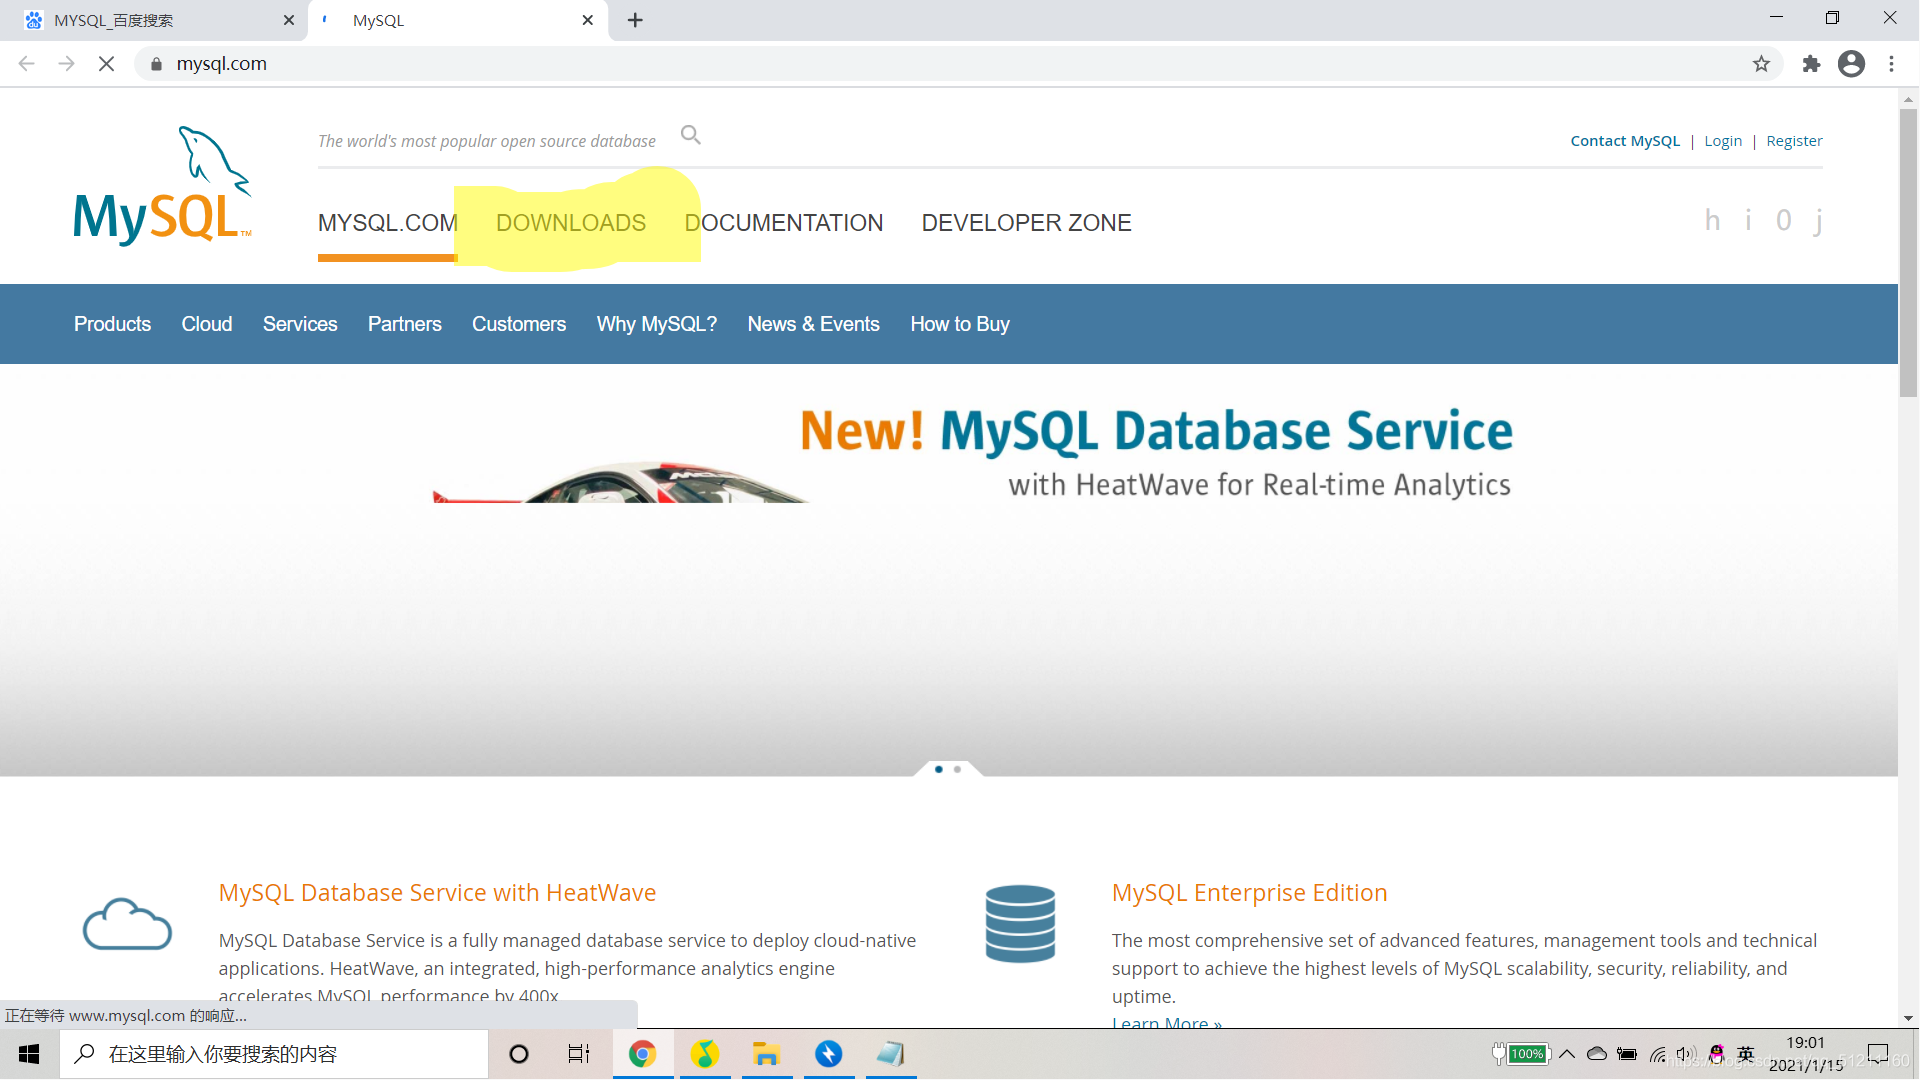The height and width of the screenshot is (1080, 1920).
Task: Open Task View on the taskbar
Action: [x=579, y=1054]
